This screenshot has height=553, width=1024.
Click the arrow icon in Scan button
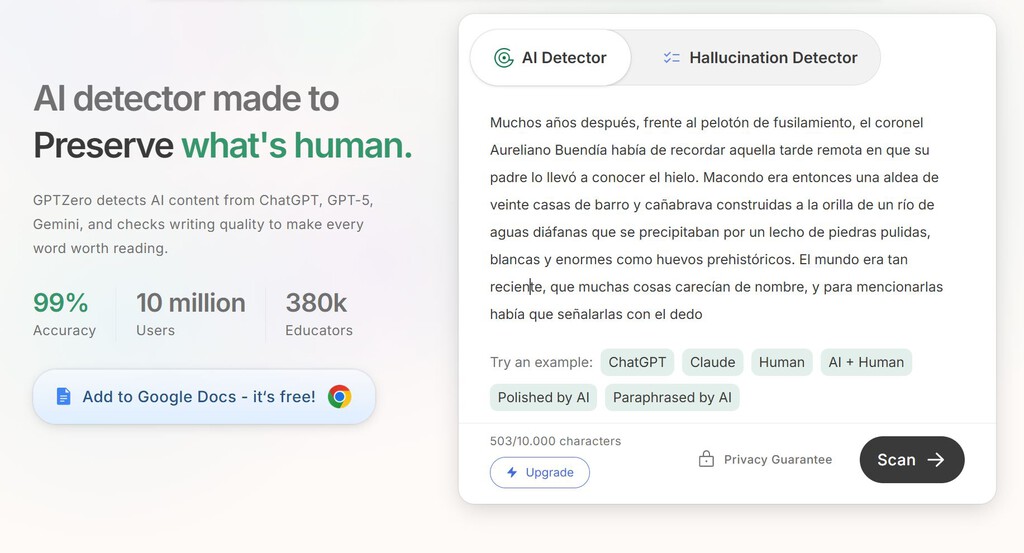click(x=936, y=460)
